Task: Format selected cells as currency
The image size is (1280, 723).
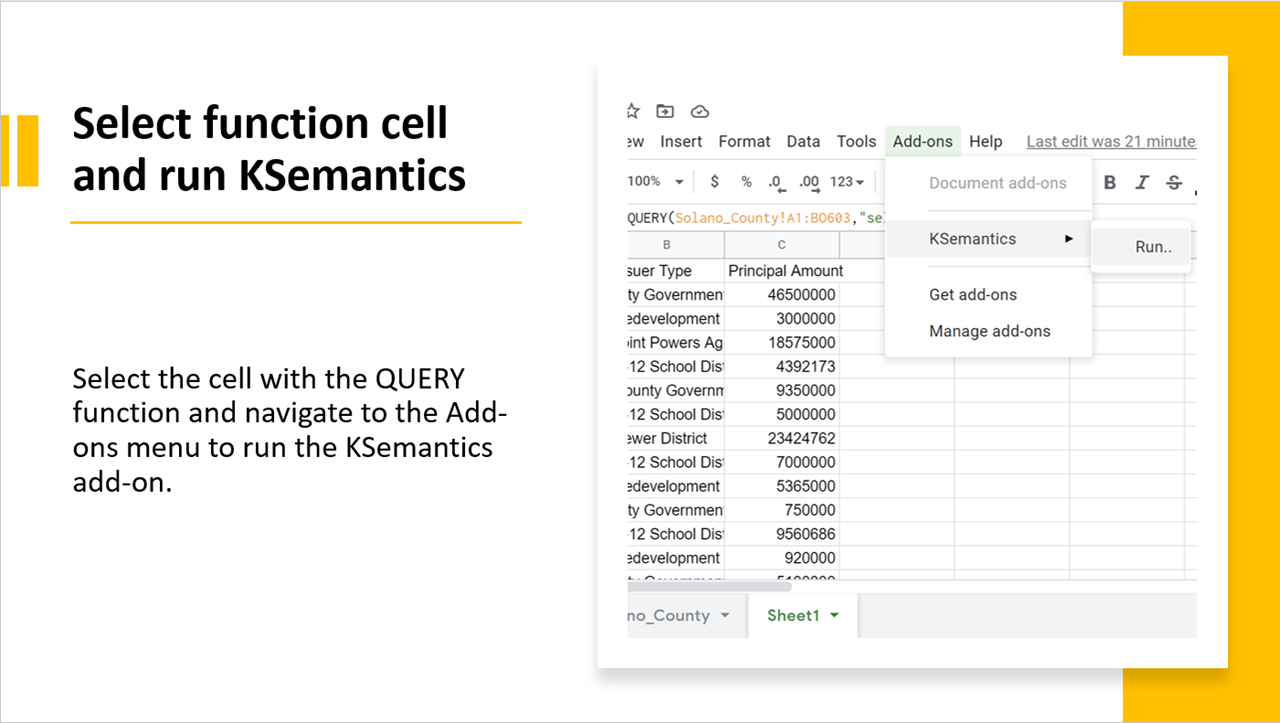Action: pos(713,182)
